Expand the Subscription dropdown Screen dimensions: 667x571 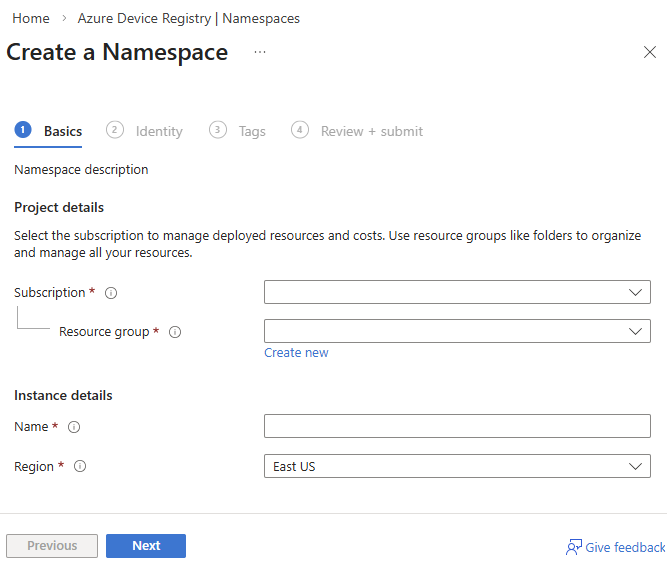click(457, 292)
